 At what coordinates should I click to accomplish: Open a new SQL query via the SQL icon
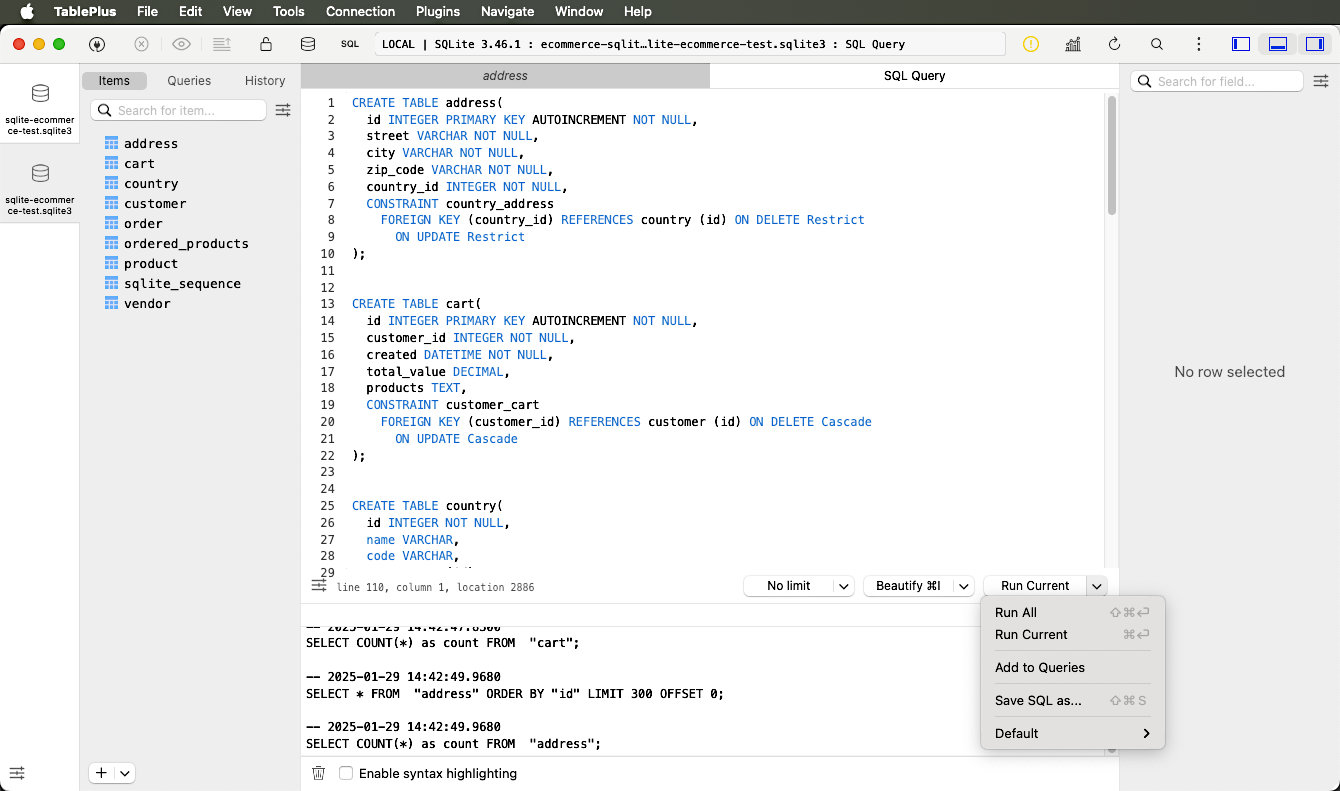point(349,44)
